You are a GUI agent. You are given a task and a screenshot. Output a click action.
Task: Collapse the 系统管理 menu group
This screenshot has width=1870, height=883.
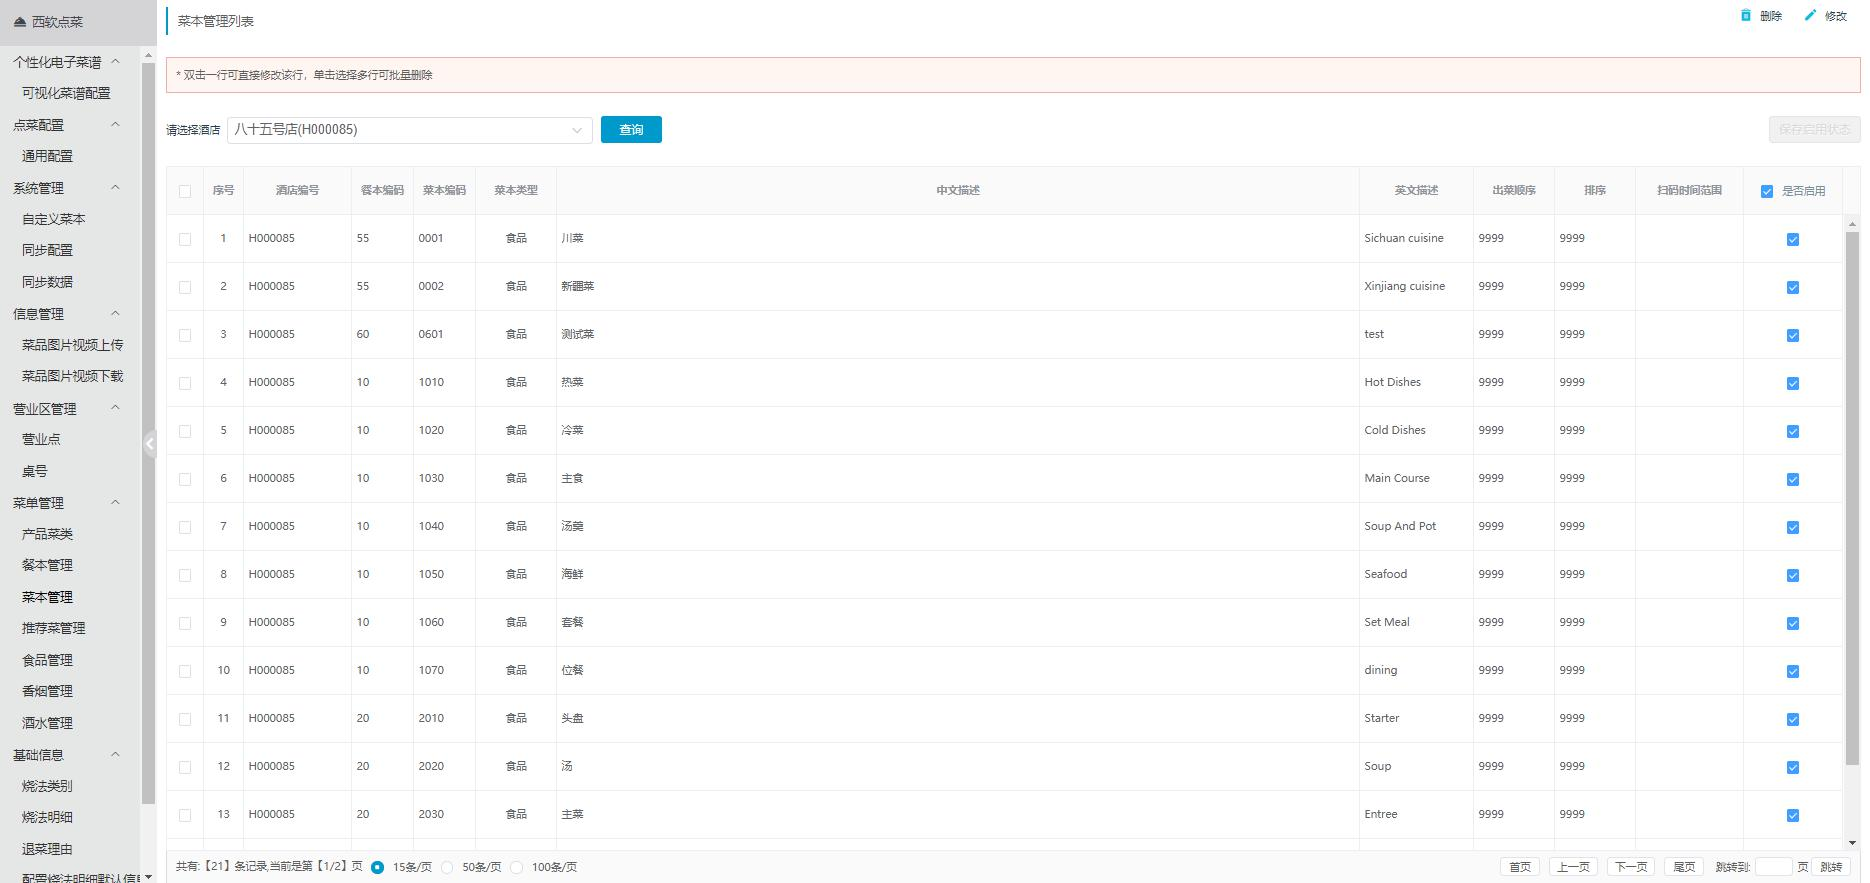(115, 187)
